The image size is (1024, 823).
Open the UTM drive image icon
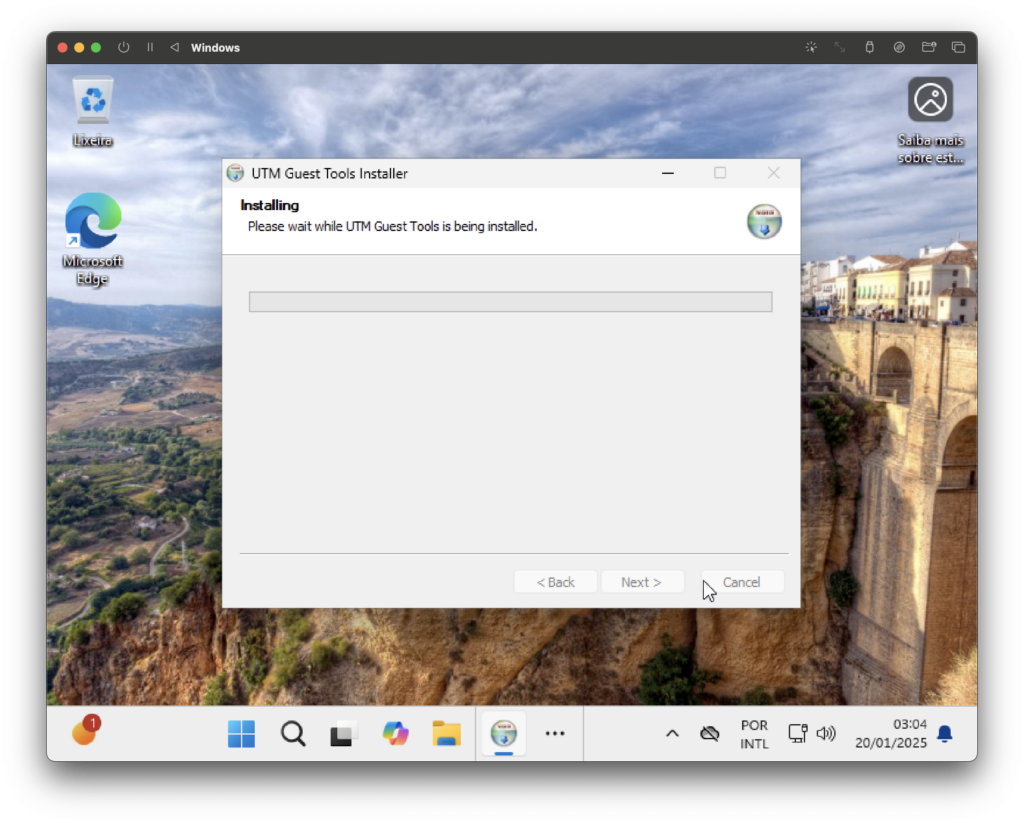coord(899,47)
